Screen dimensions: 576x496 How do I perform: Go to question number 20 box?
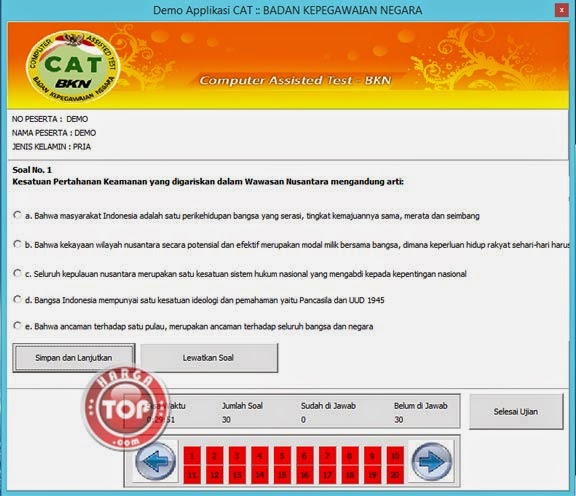tap(395, 475)
